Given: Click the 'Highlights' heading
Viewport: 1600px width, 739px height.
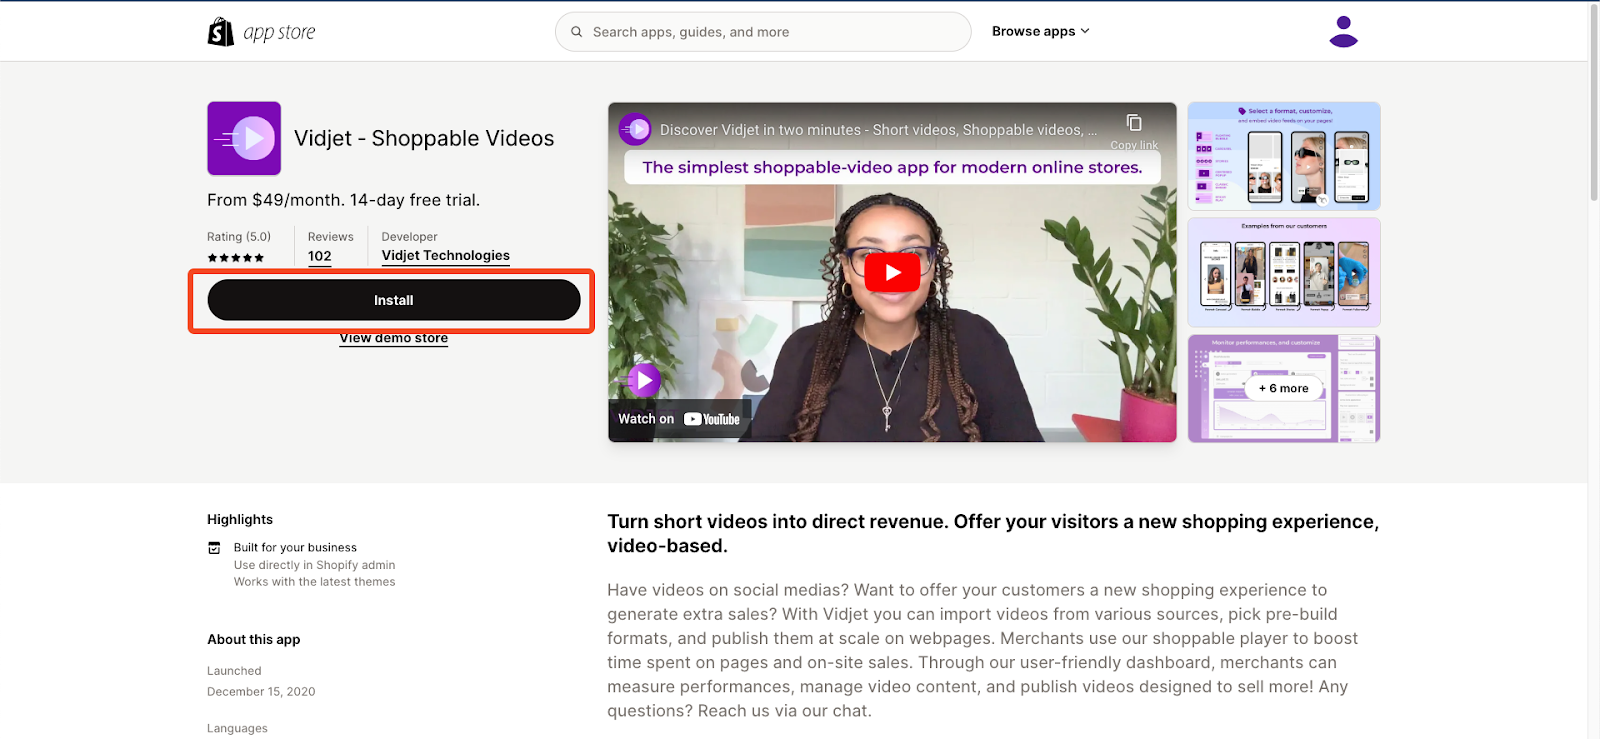Looking at the screenshot, I should [240, 519].
